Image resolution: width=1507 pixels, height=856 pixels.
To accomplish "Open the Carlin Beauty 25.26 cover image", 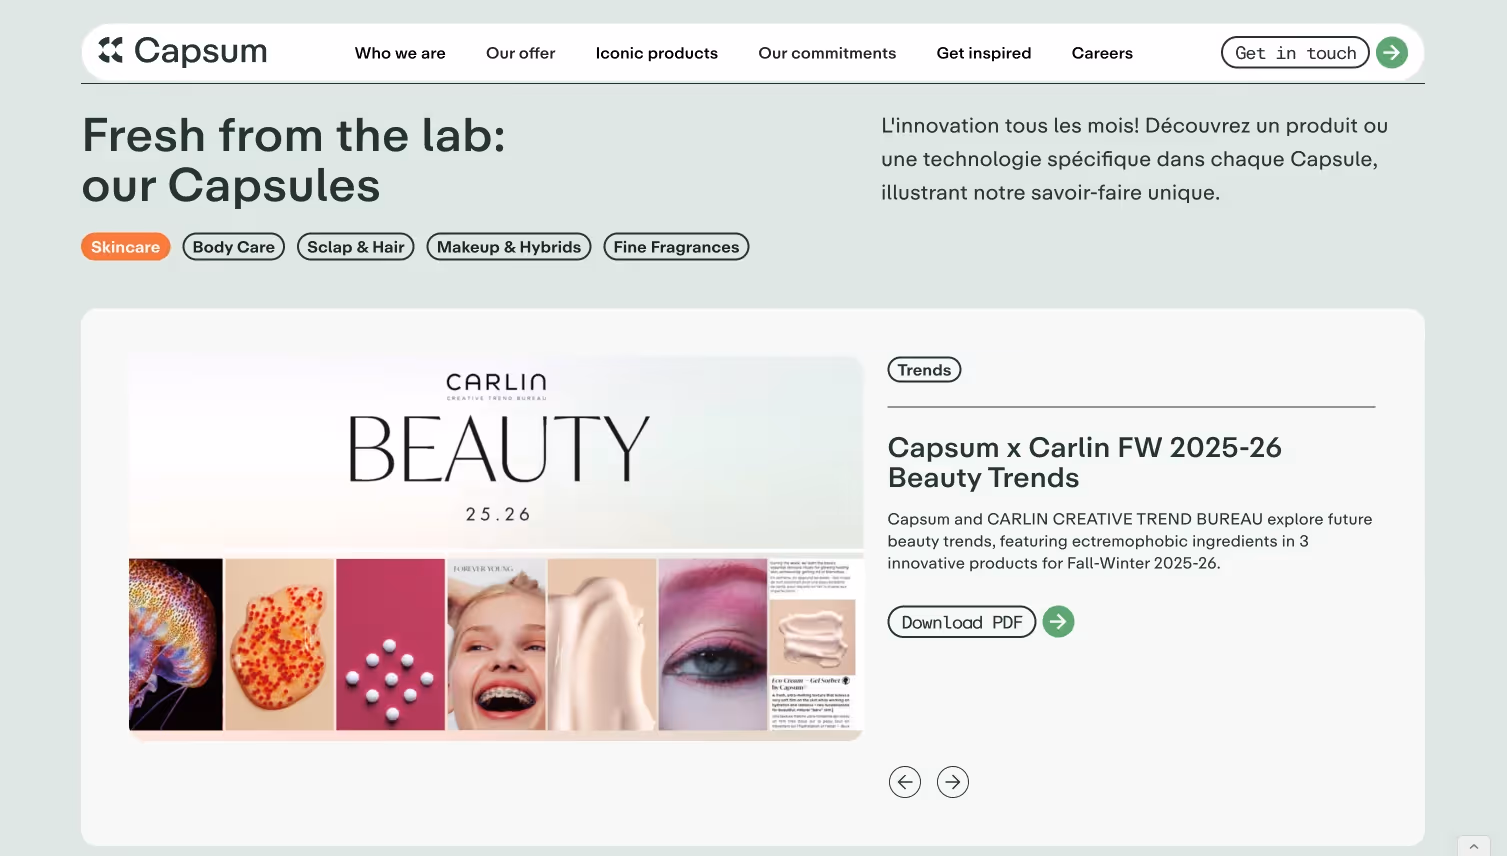I will [x=496, y=548].
